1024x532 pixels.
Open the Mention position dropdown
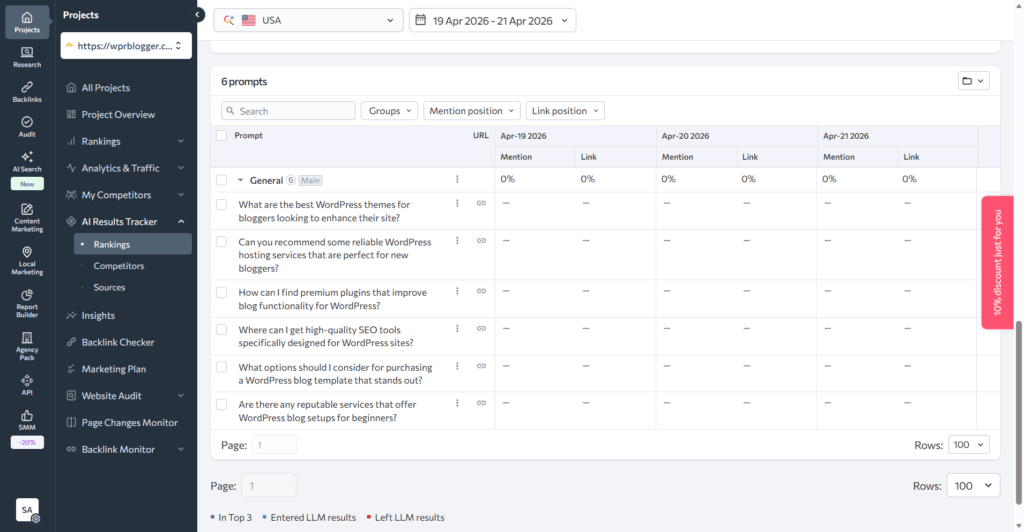click(472, 111)
